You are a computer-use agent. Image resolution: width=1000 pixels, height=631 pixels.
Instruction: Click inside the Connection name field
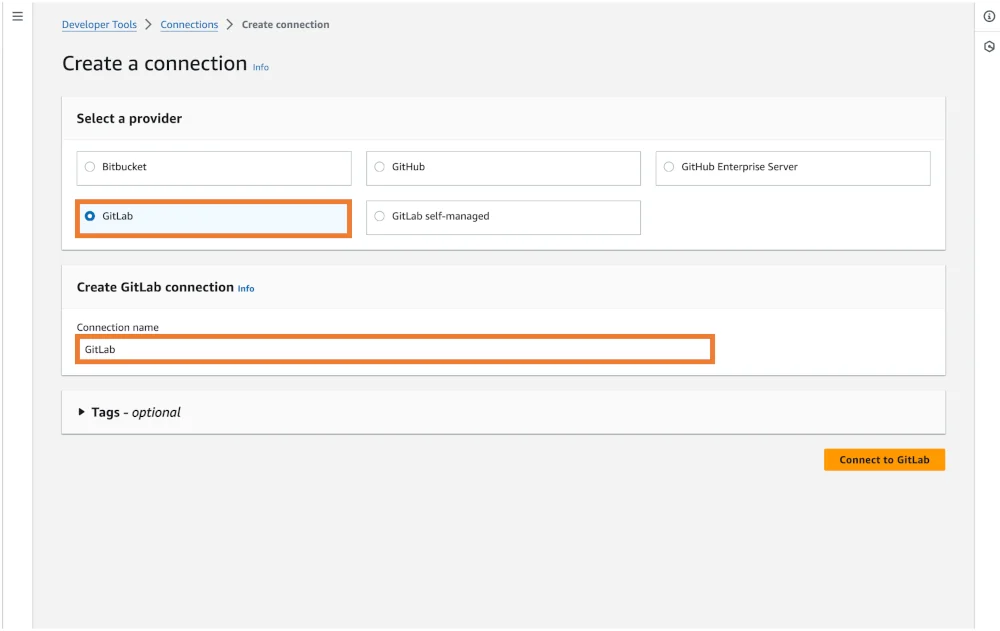(x=395, y=349)
